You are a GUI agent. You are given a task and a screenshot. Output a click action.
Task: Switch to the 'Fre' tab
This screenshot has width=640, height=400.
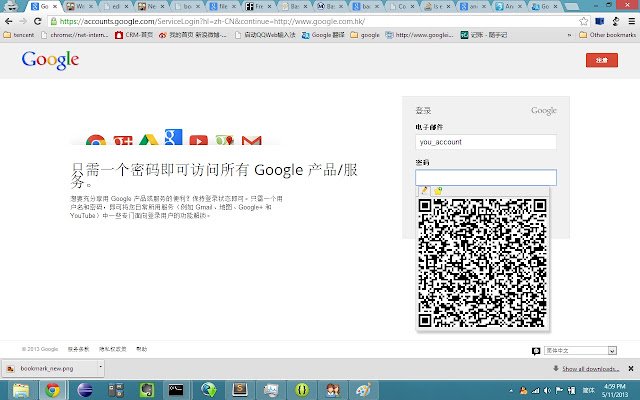pyautogui.click(x=257, y=7)
